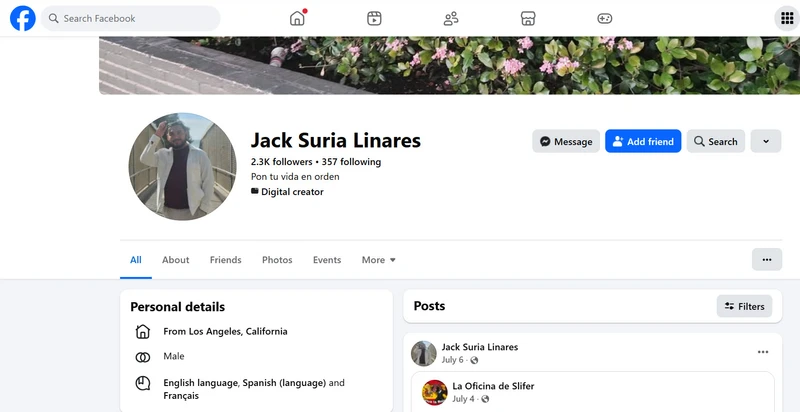800x412 pixels.
Task: Open the flower cover photo
Action: point(449,65)
